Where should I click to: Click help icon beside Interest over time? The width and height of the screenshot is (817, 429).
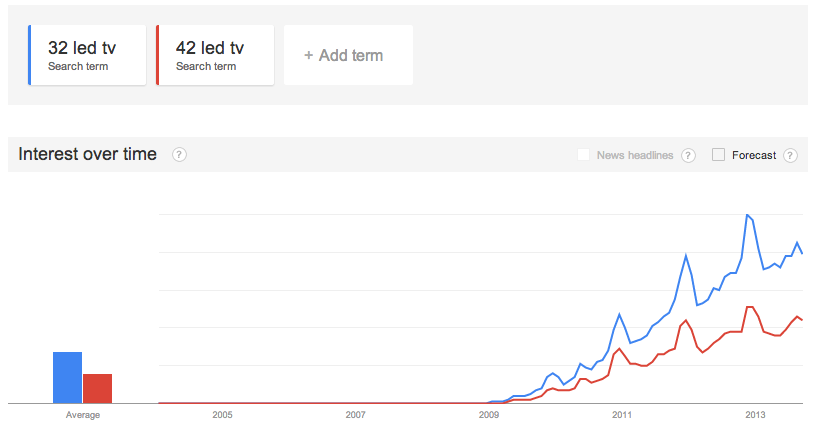pyautogui.click(x=179, y=155)
